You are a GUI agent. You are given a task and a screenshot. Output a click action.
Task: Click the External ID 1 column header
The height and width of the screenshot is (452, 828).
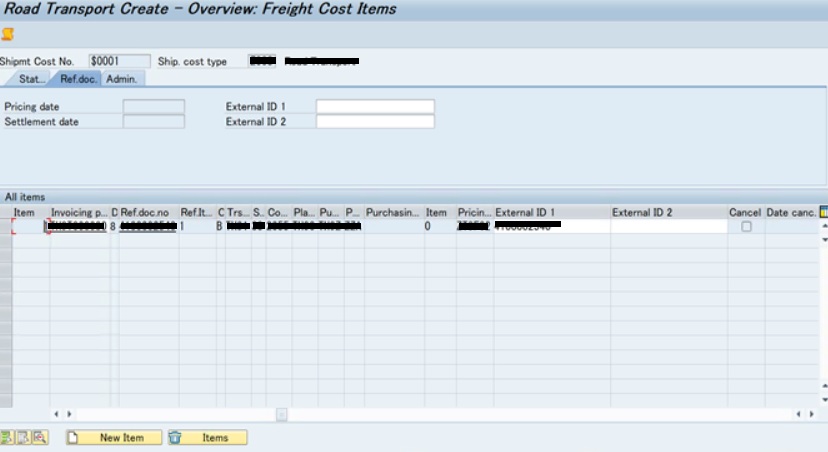coord(551,213)
